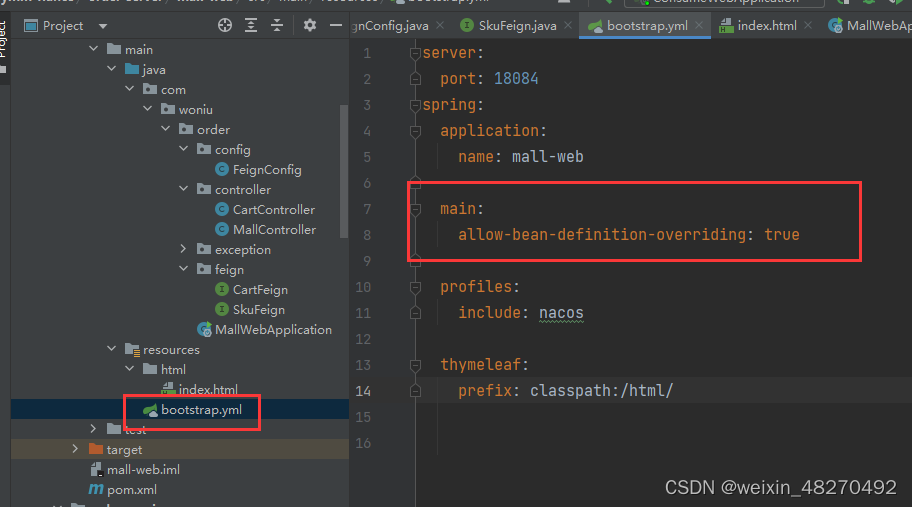
Task: Fold the application block in gutter
Action: [415, 131]
